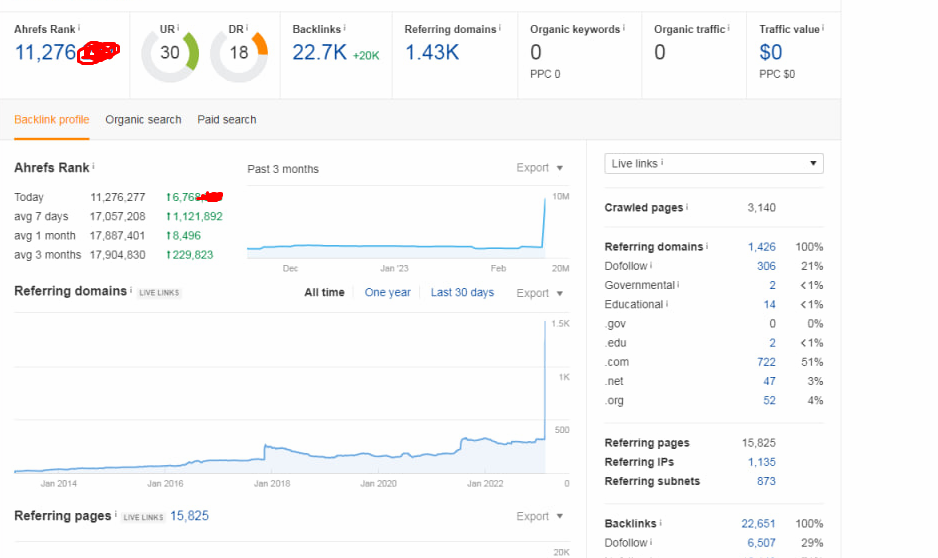938x558 pixels.
Task: Click the $0 traffic value figure
Action: 770,53
